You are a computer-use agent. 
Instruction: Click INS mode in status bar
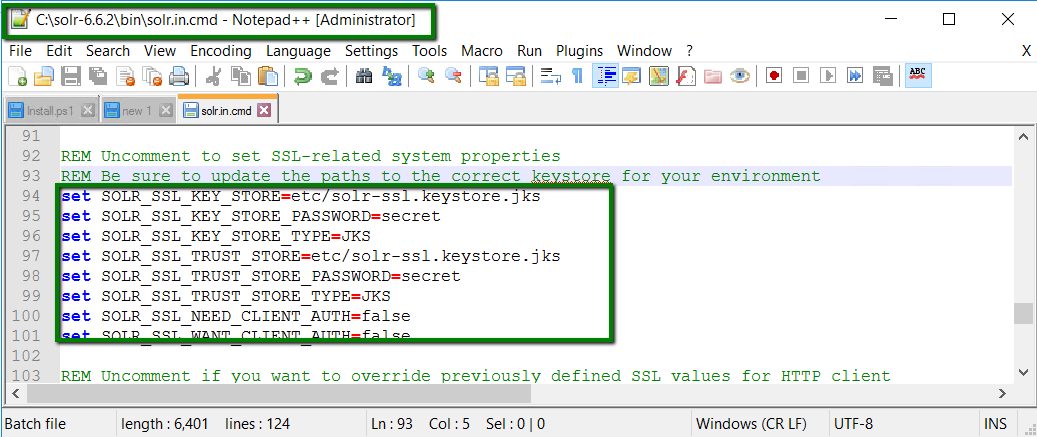995,424
